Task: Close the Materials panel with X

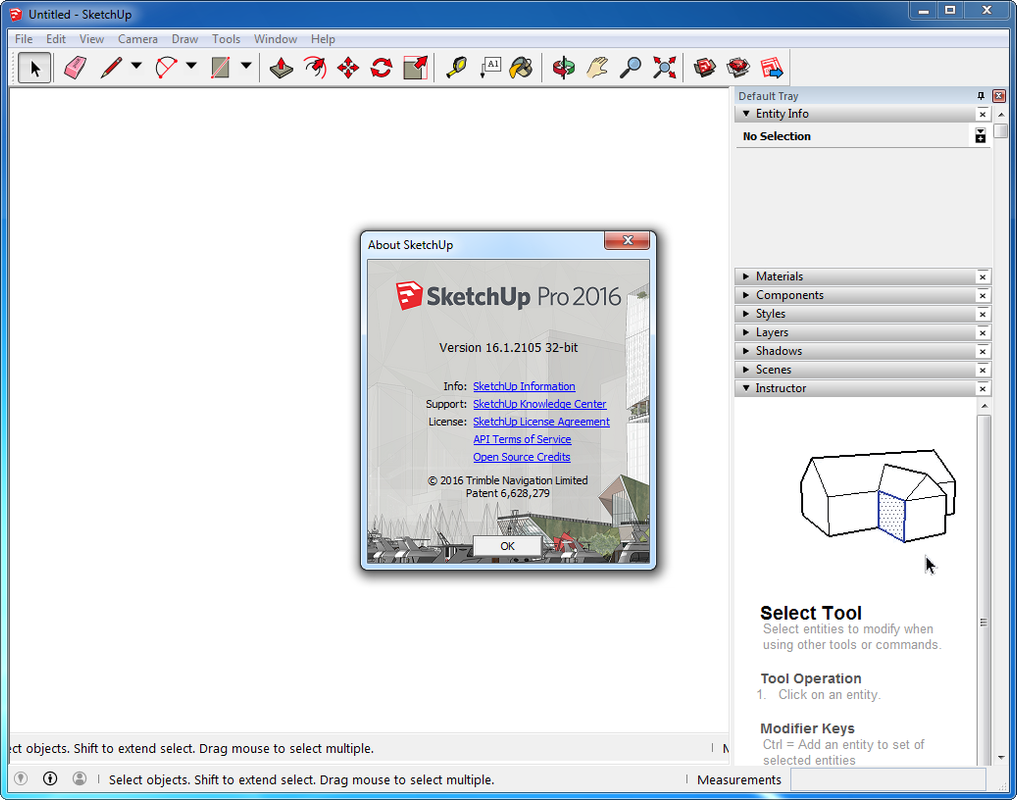Action: coord(983,277)
